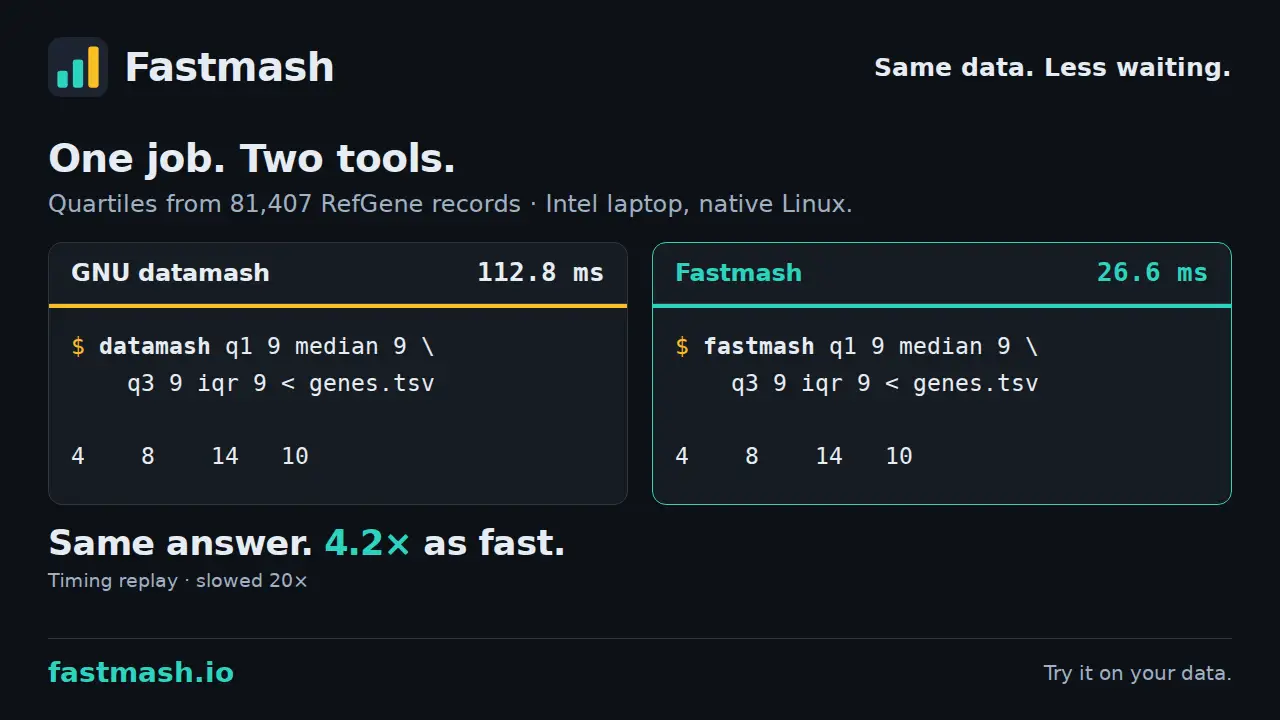The height and width of the screenshot is (720, 1280).
Task: Select the GNU datamash panel title
Action: [170, 273]
